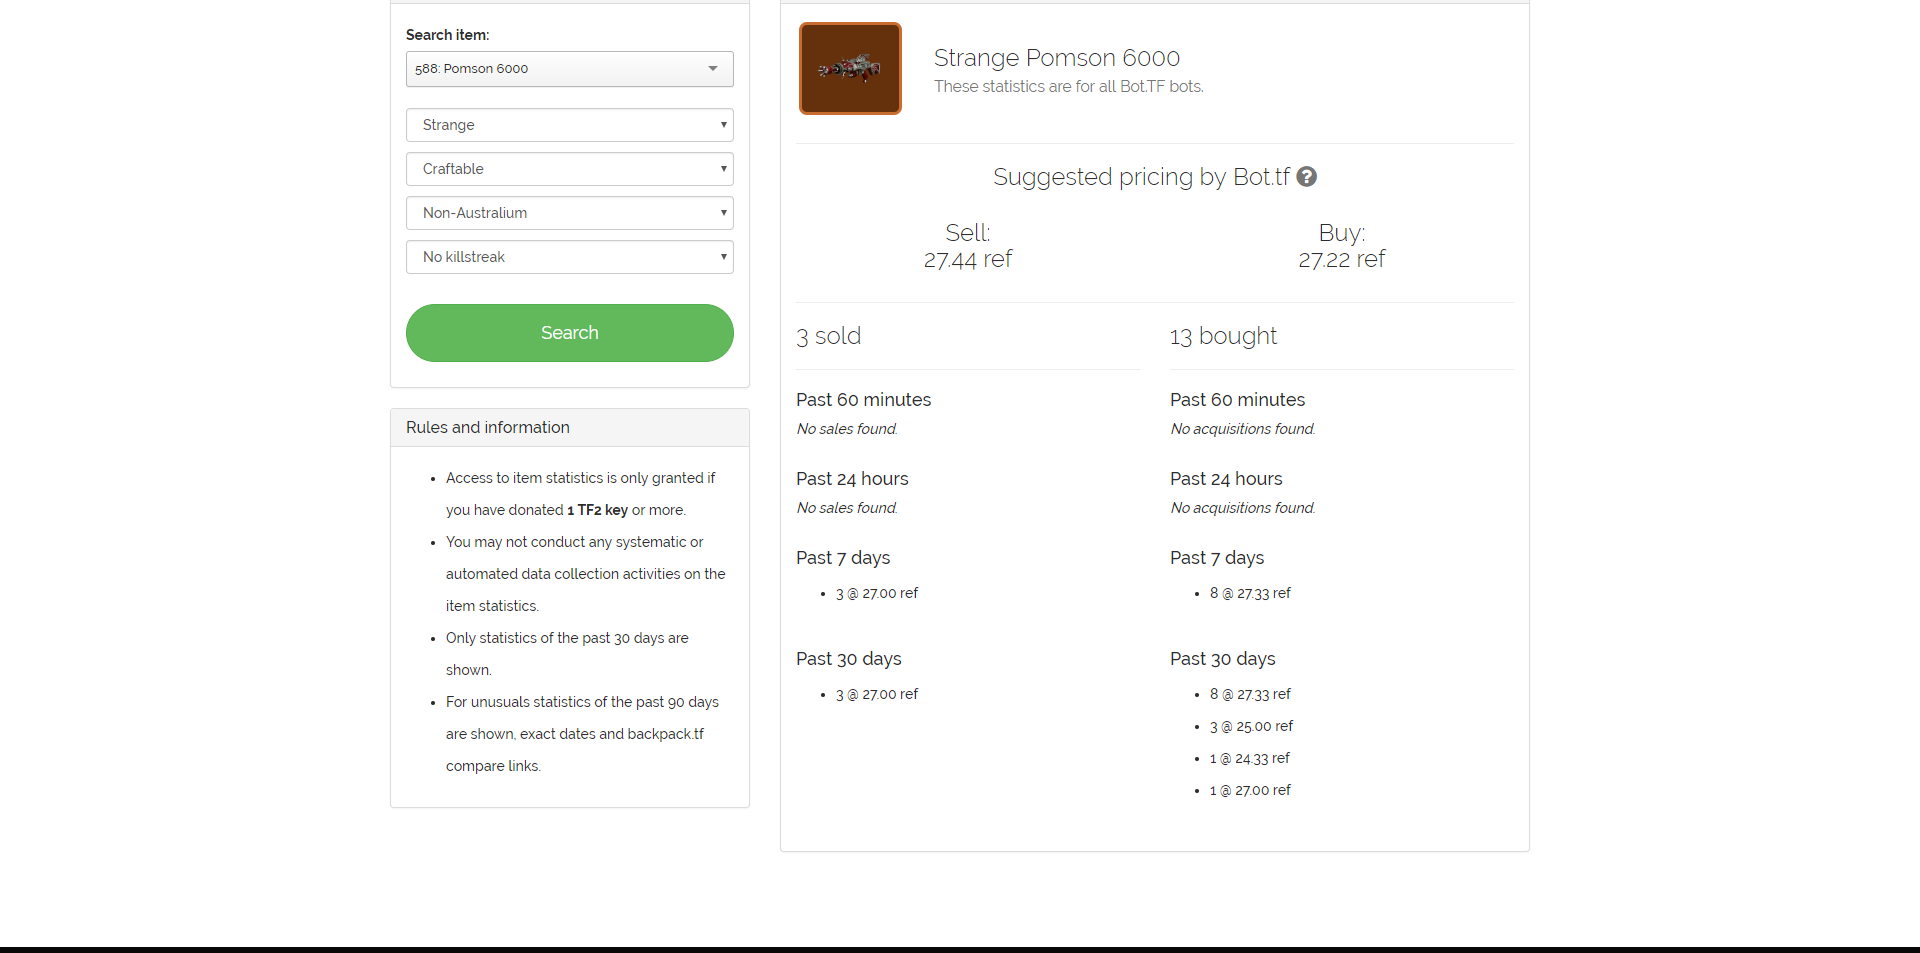1920x953 pixels.
Task: Click the arrow on 588: Pomson 6000 field
Action: (713, 69)
